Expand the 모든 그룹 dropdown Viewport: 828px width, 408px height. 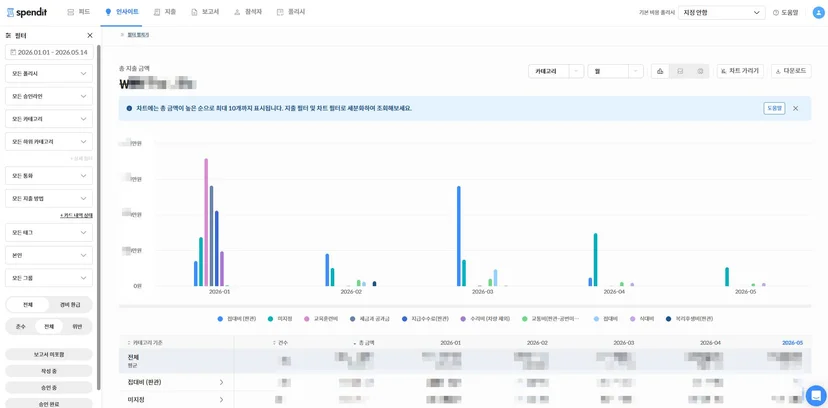pos(49,278)
